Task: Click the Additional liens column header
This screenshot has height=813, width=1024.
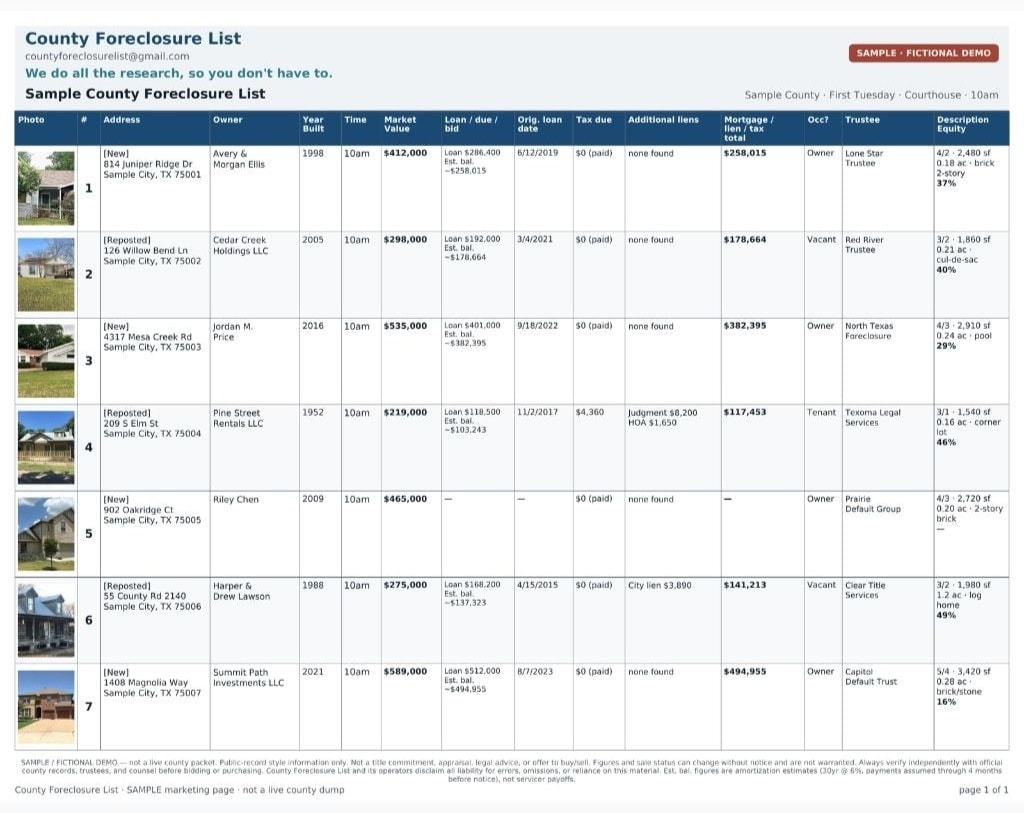Action: click(x=663, y=120)
